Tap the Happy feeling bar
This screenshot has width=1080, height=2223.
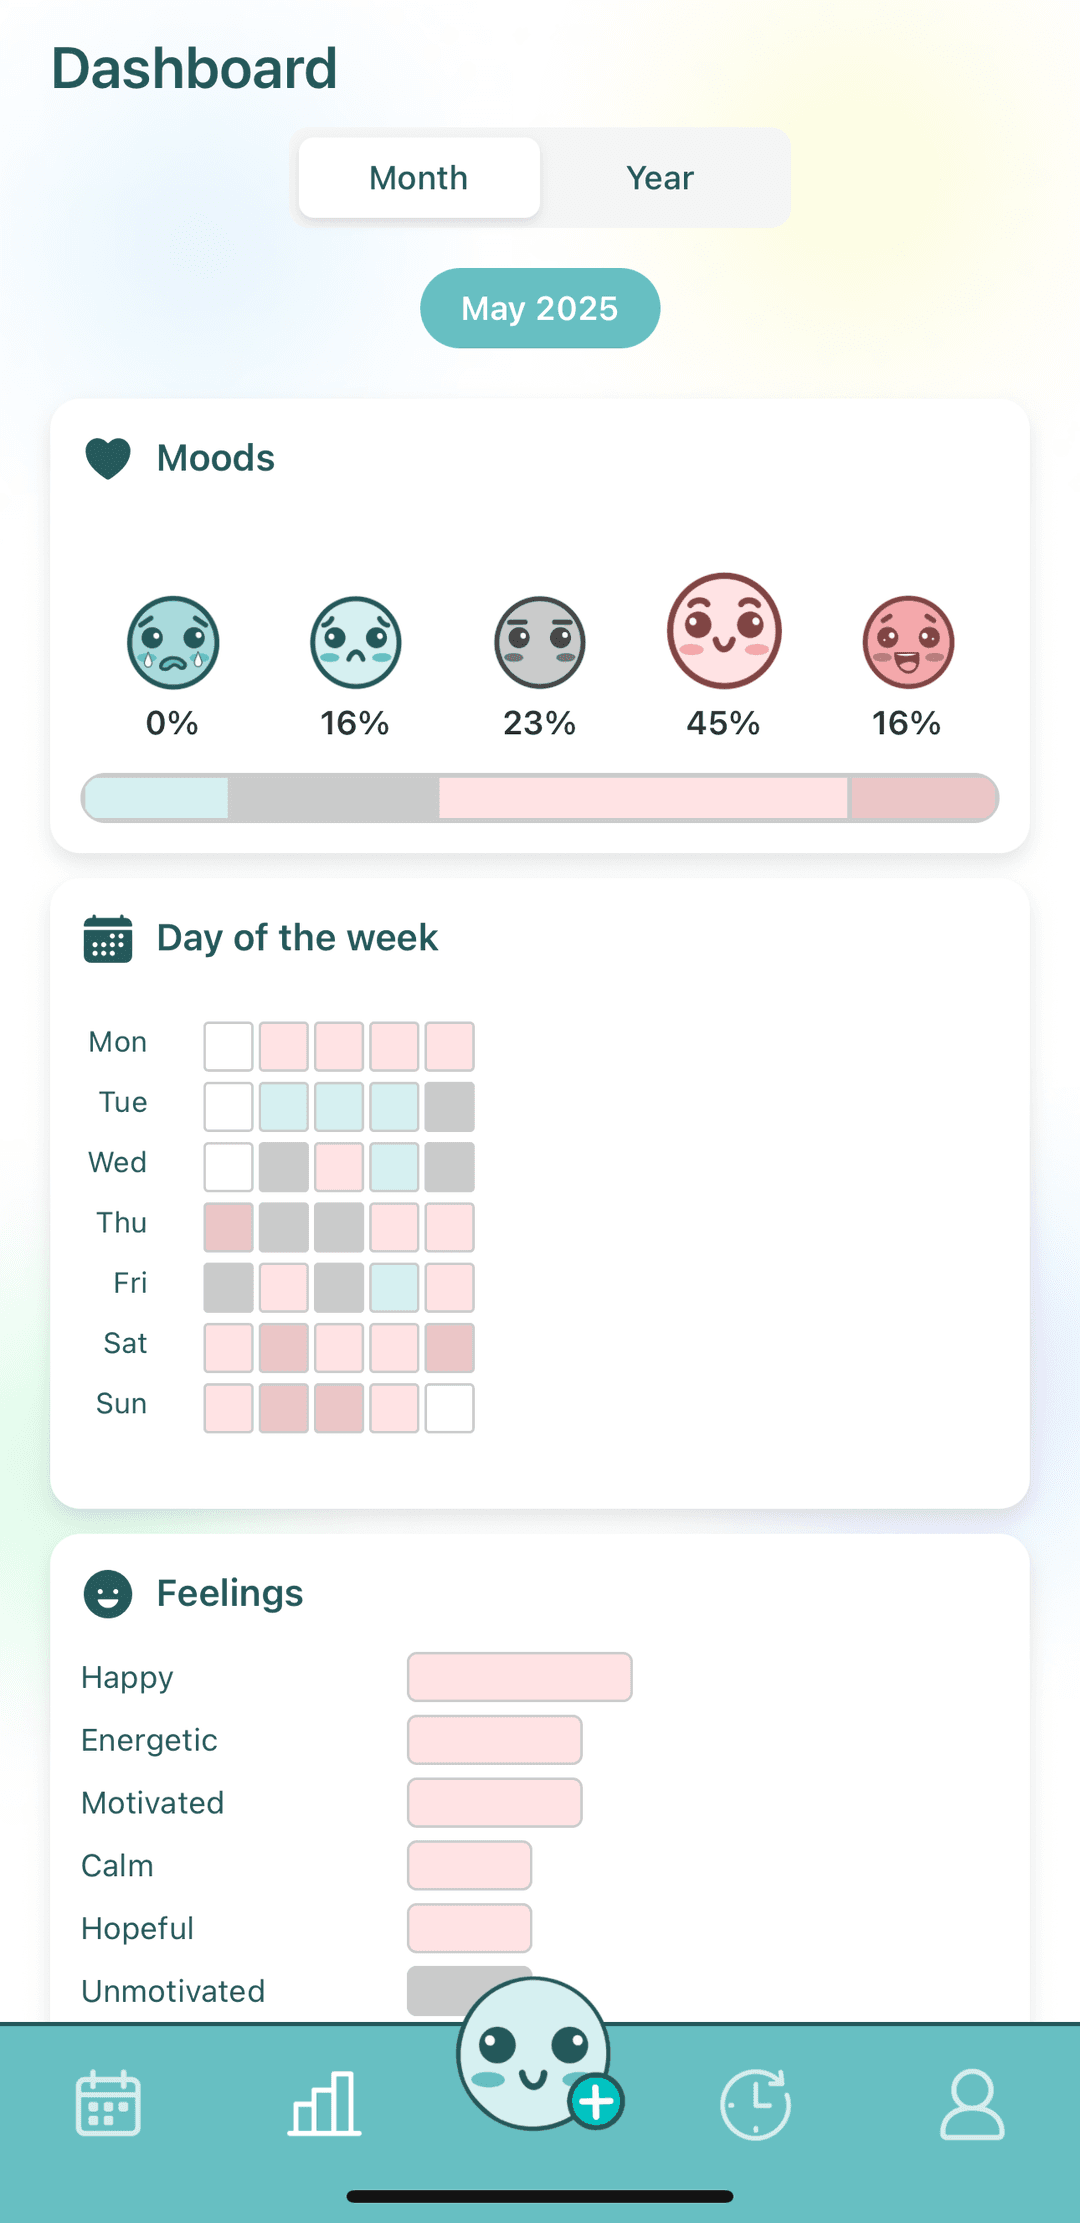click(x=519, y=1677)
